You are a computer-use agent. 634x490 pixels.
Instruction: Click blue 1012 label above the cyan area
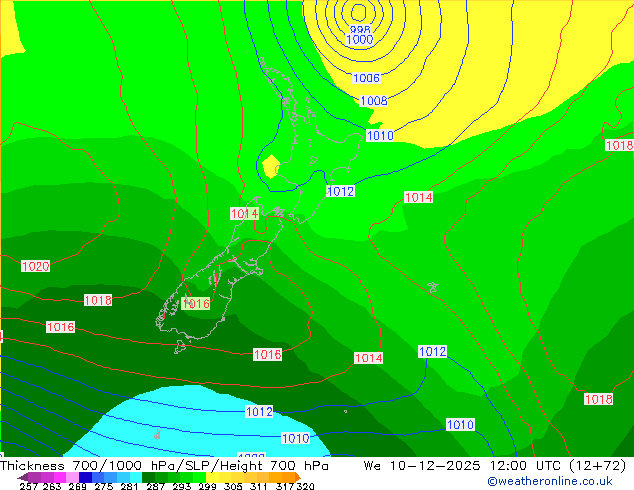pyautogui.click(x=259, y=412)
